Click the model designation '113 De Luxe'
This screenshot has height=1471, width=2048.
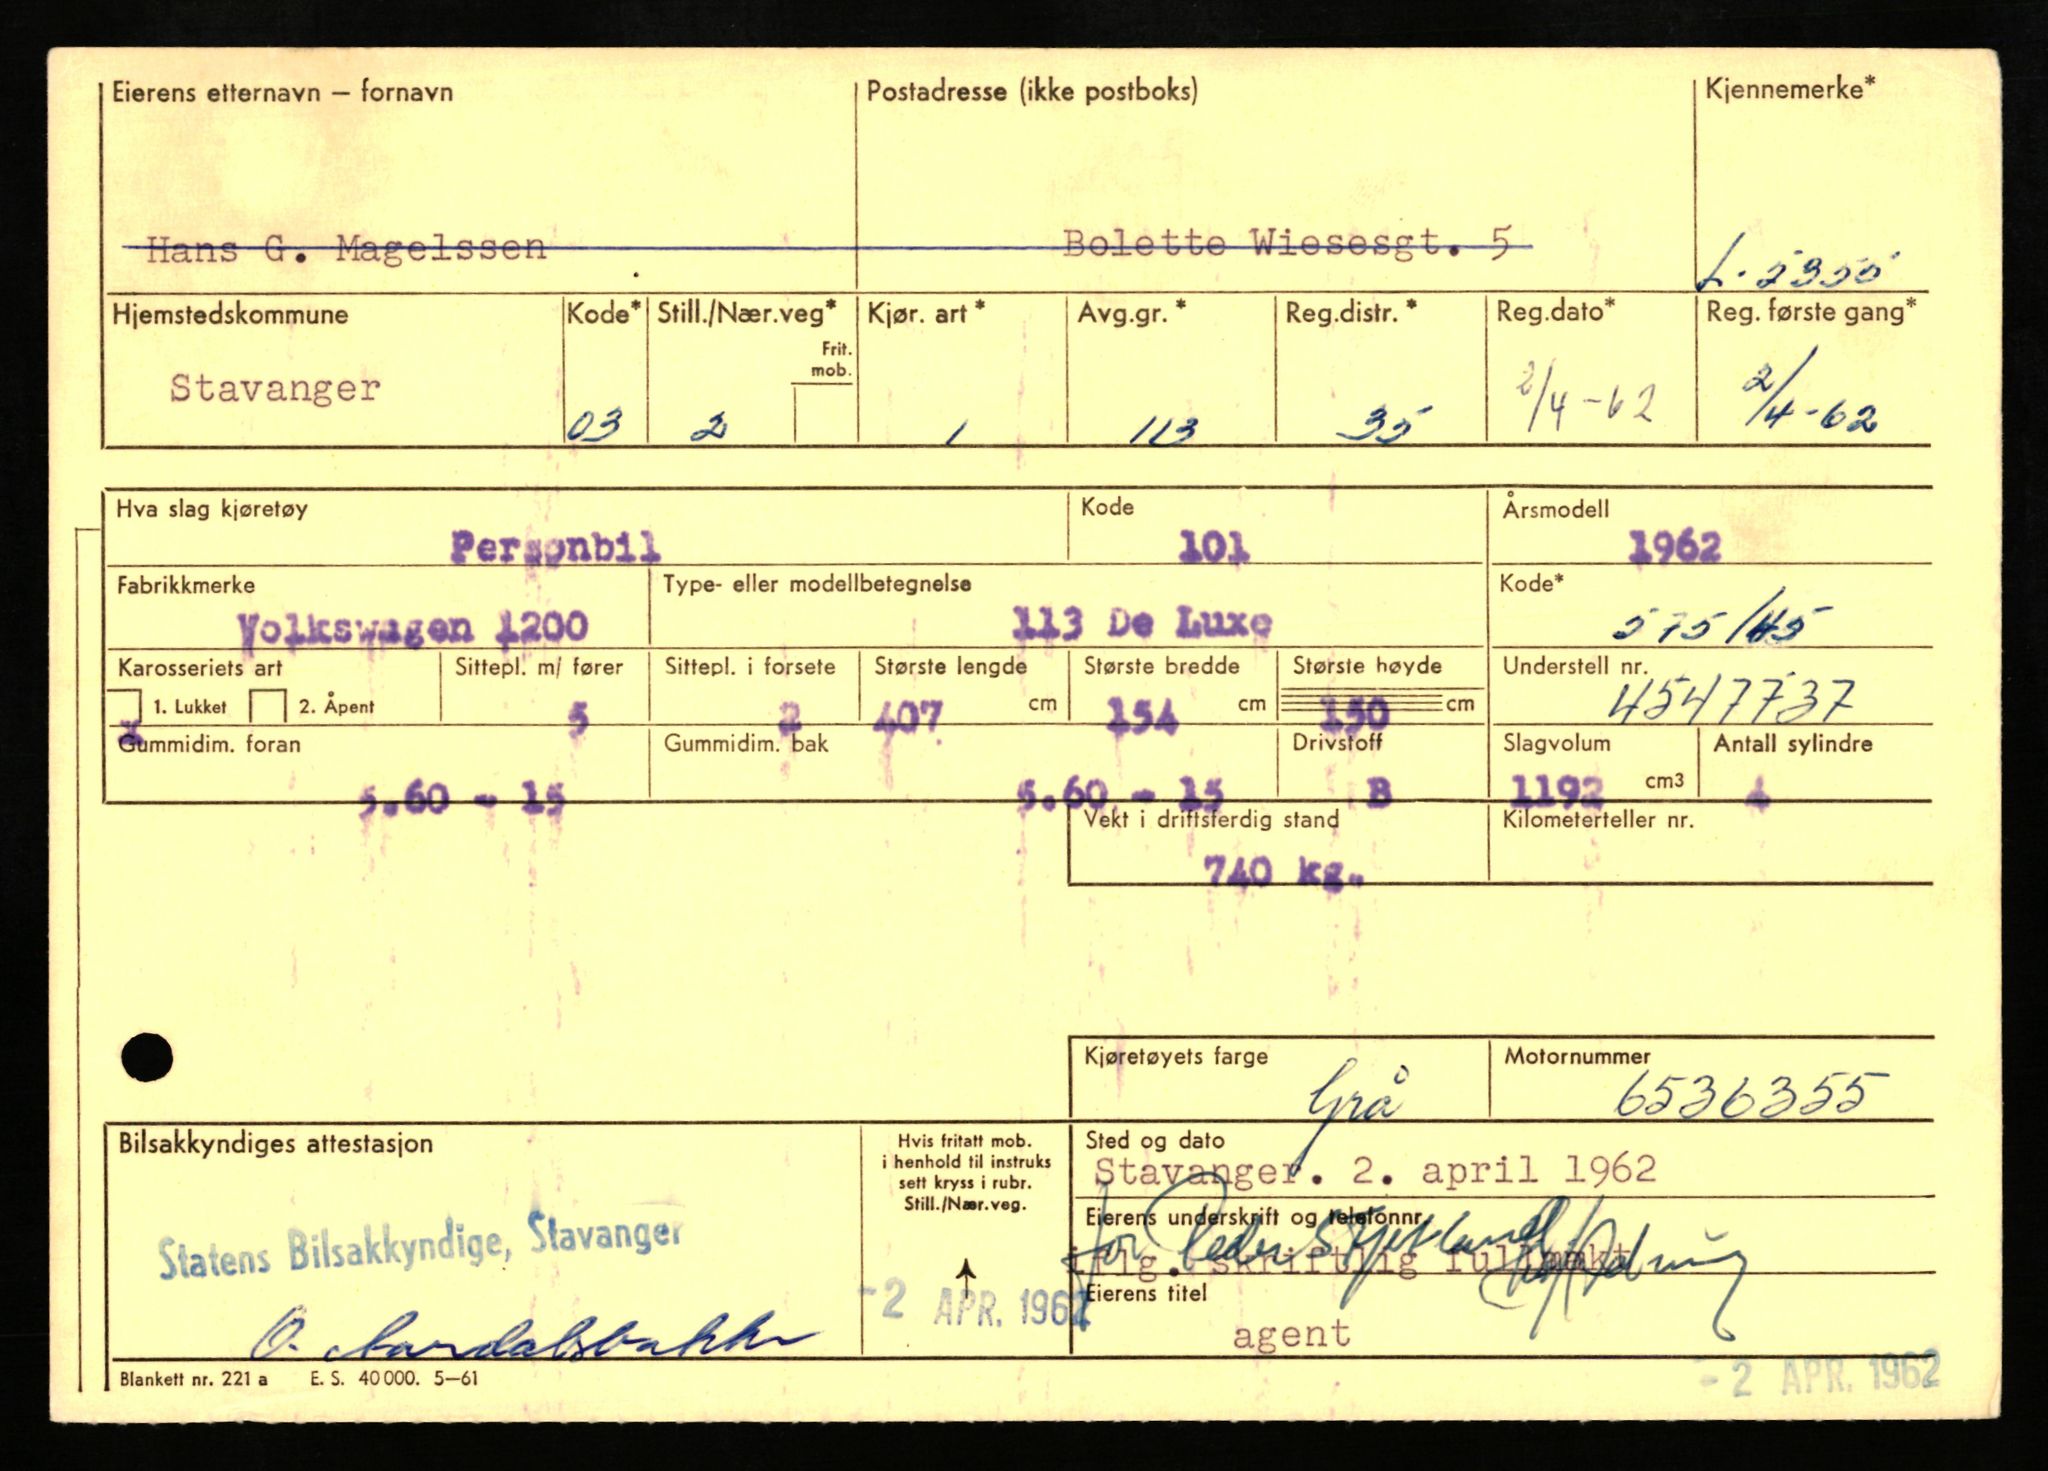(x=1142, y=623)
